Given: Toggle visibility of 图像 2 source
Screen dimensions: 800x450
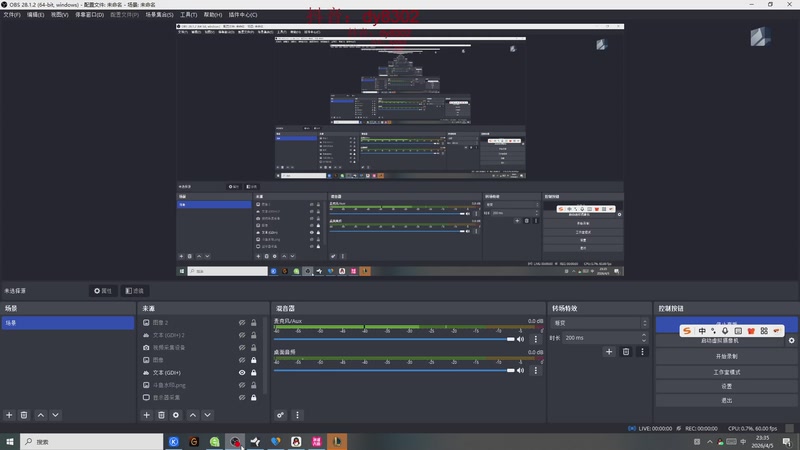Looking at the screenshot, I should (242, 323).
